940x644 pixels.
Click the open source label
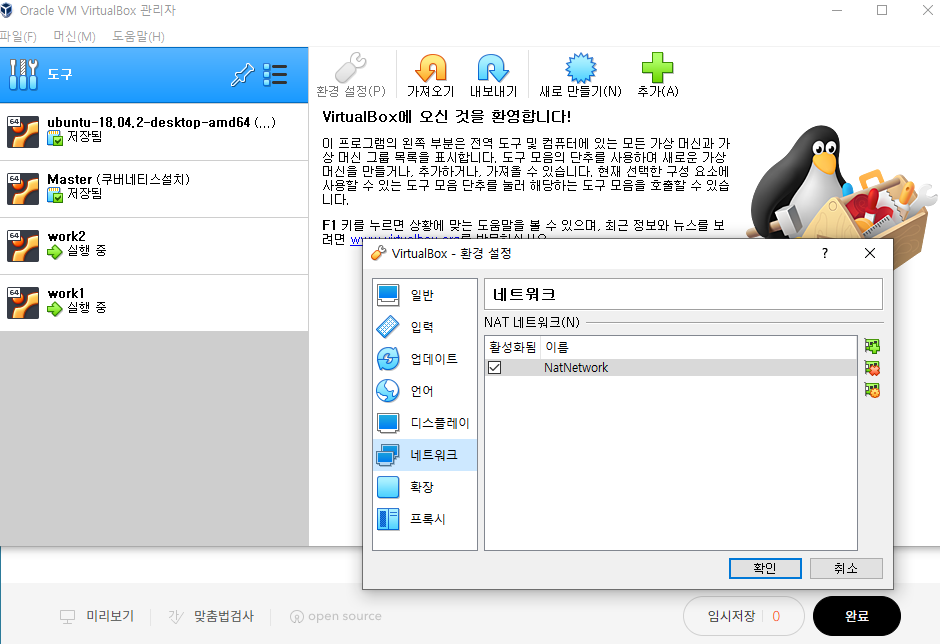click(x=336, y=616)
